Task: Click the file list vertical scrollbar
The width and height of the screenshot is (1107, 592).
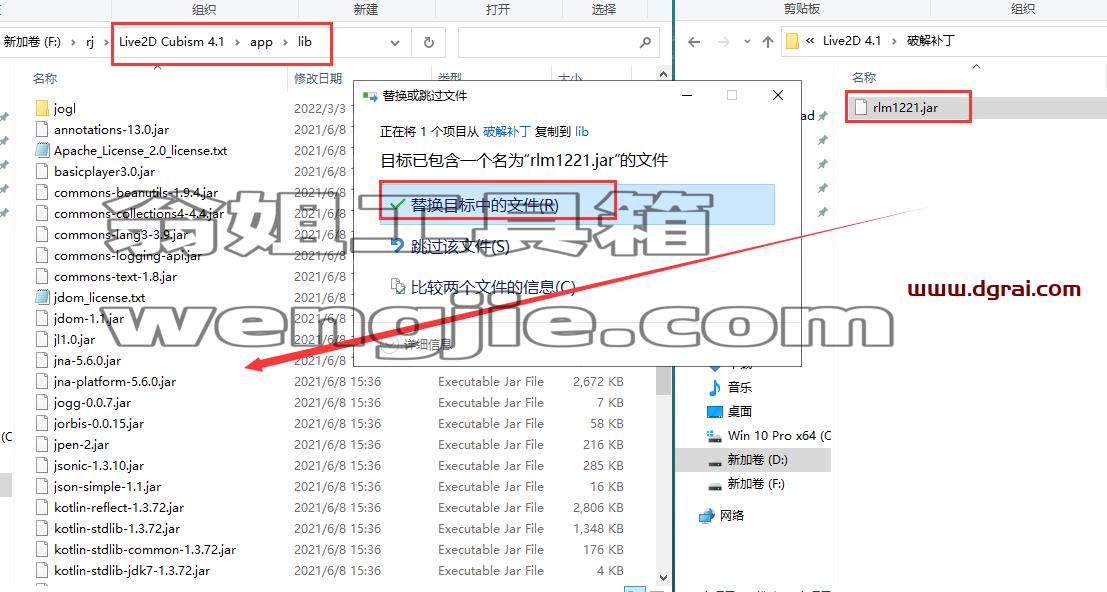Action: pyautogui.click(x=663, y=325)
